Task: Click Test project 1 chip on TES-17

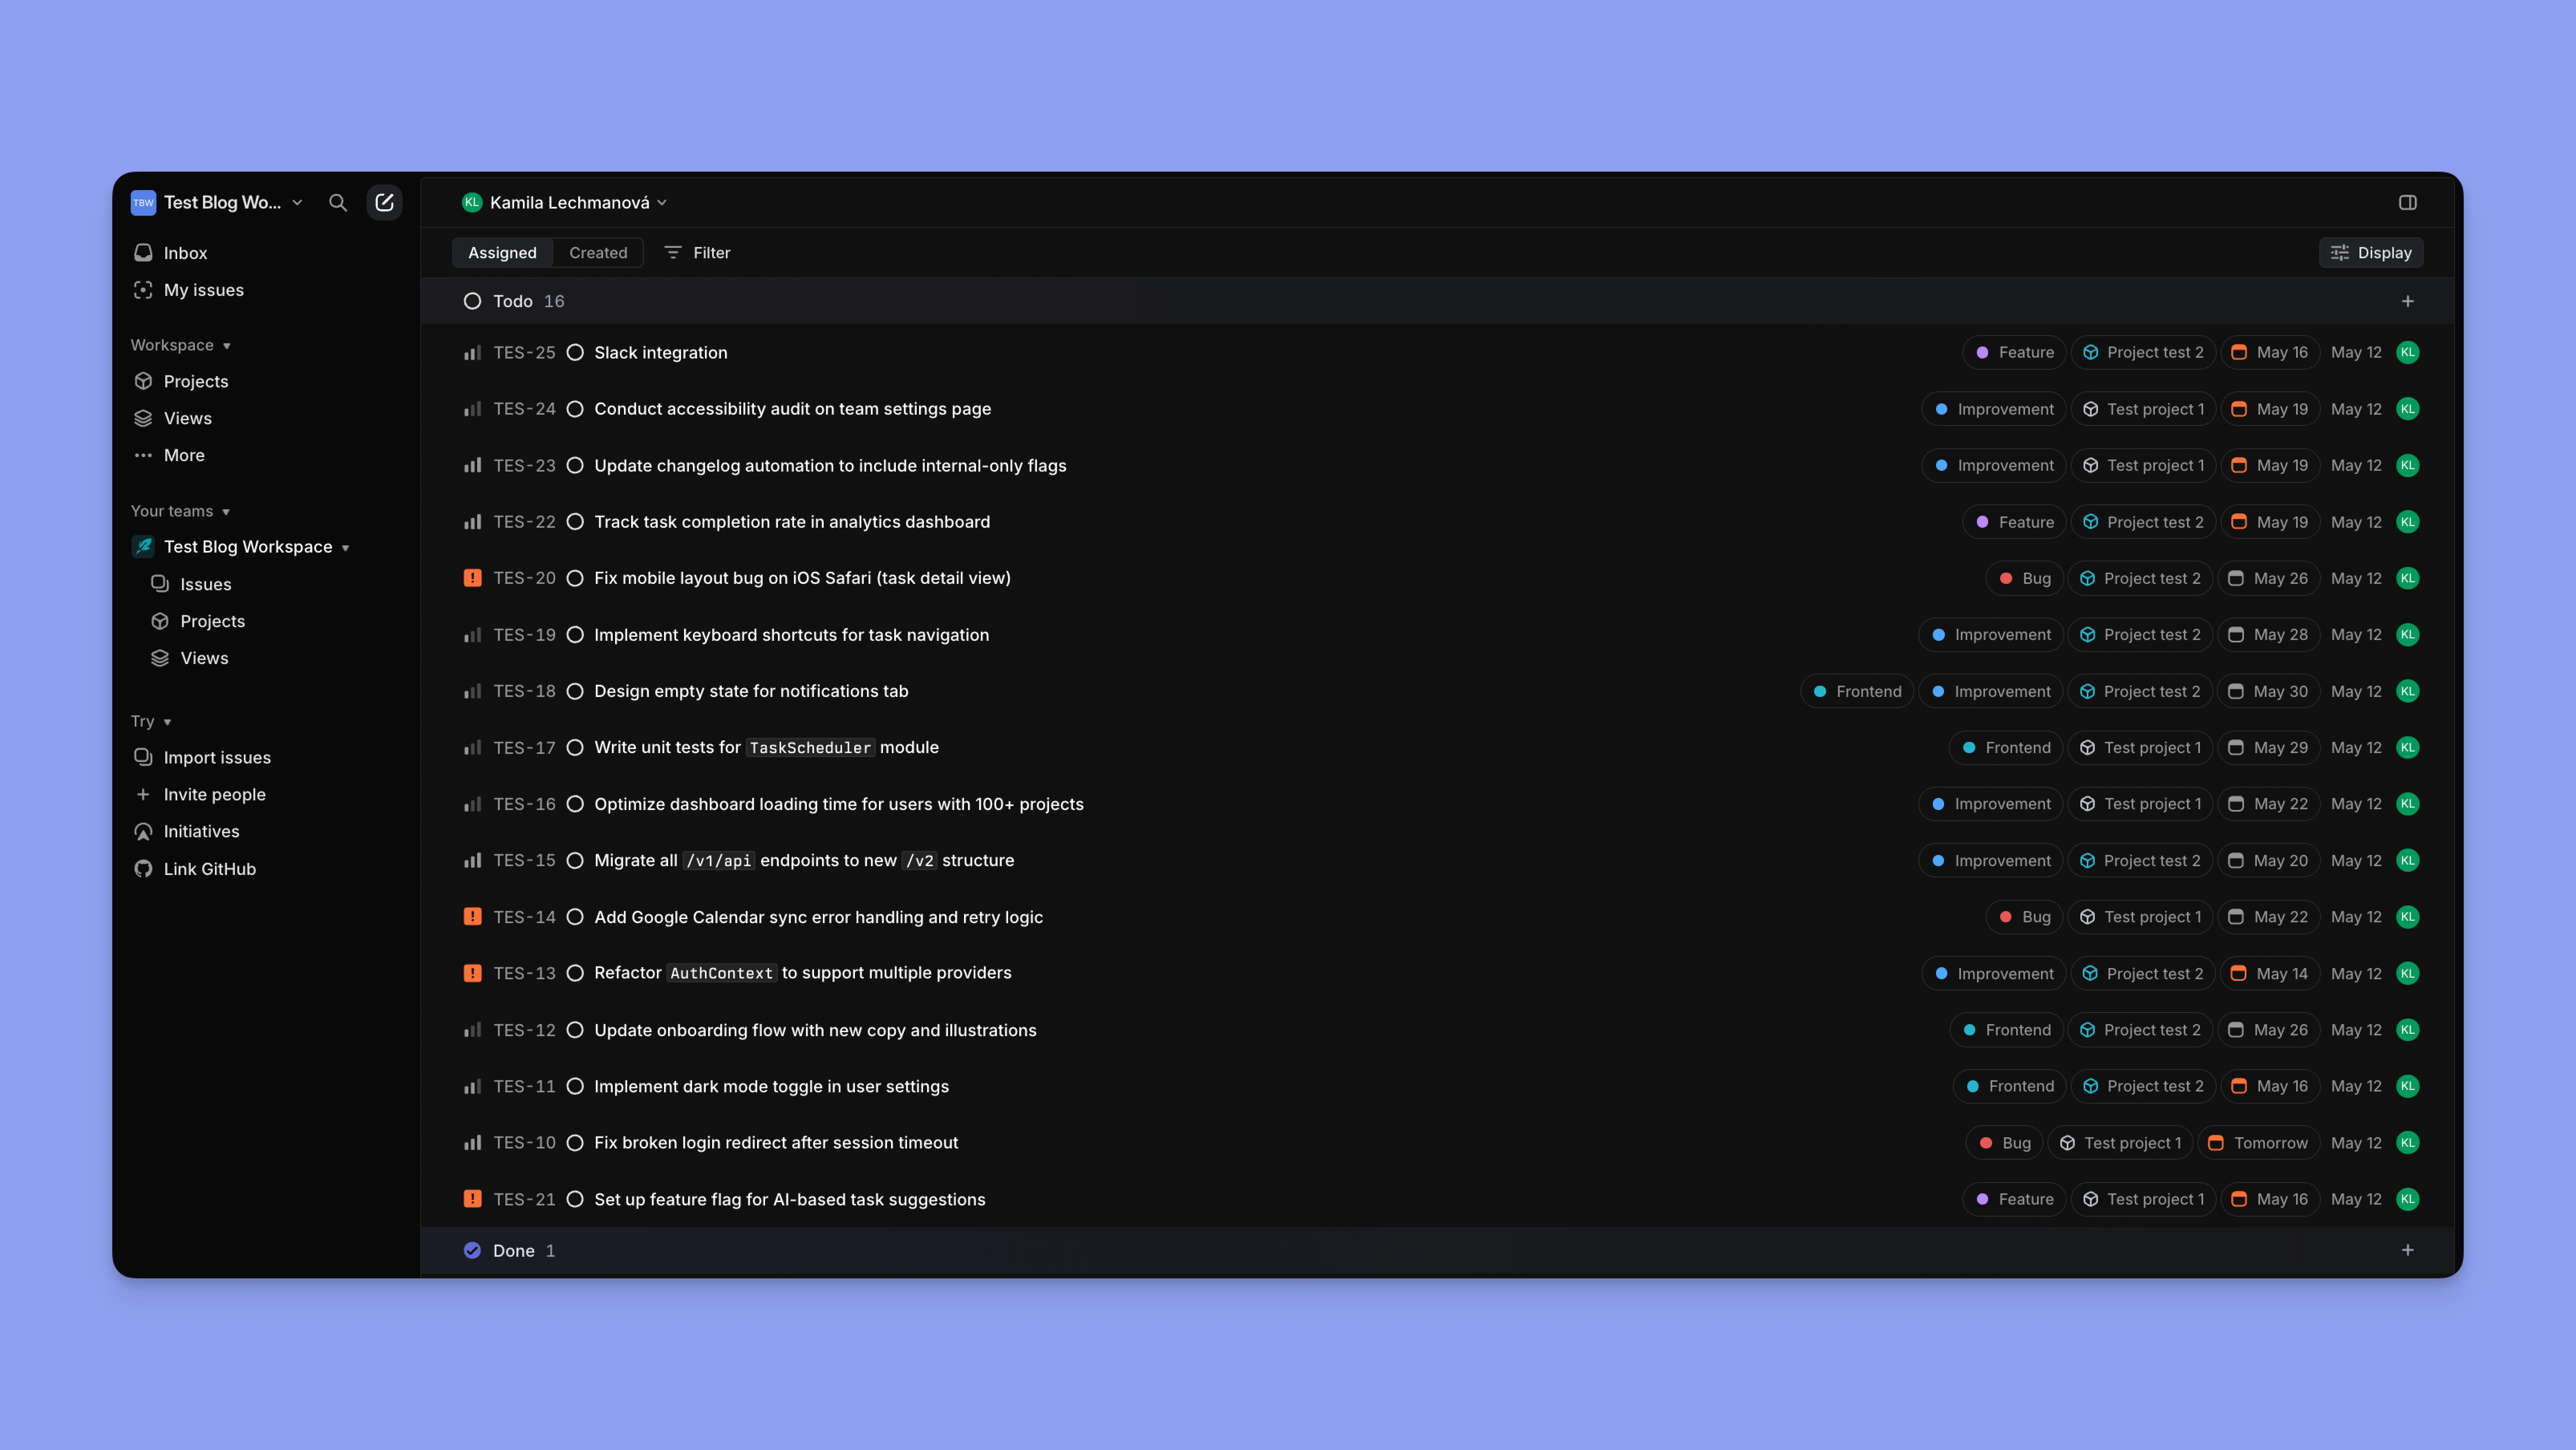Action: pos(2140,747)
